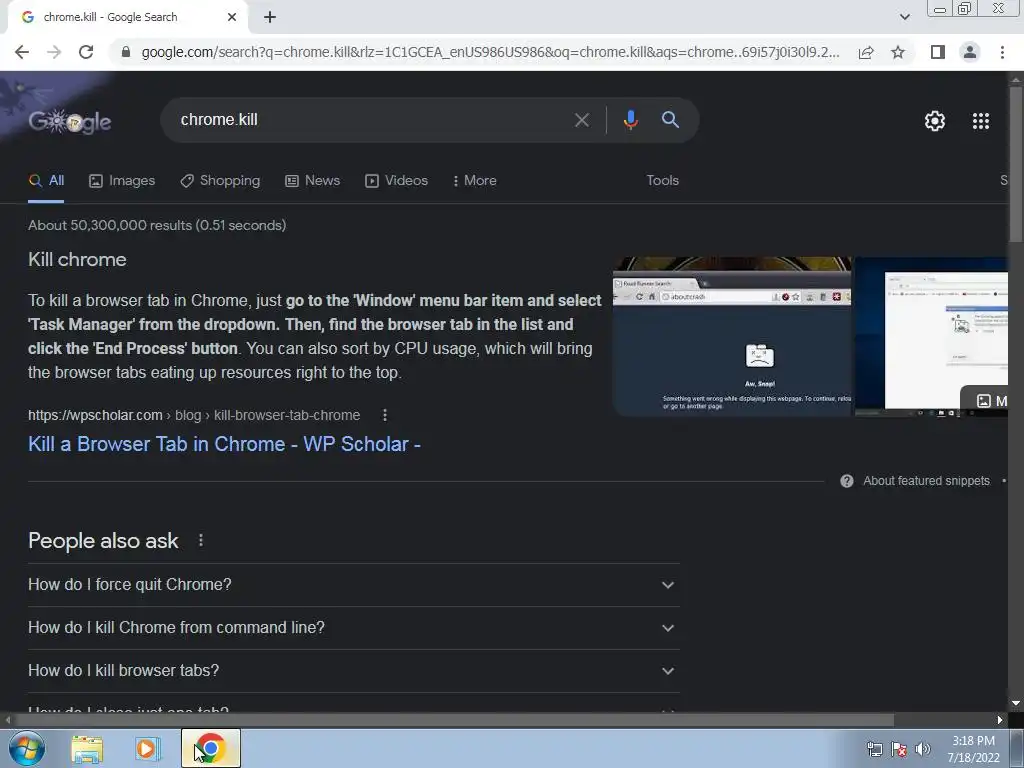Close the chrome.kill Google Search tab

[232, 17]
